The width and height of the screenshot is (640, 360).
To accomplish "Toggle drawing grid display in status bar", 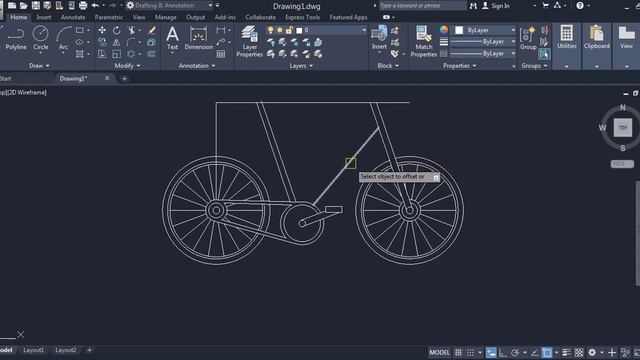I will pos(458,353).
